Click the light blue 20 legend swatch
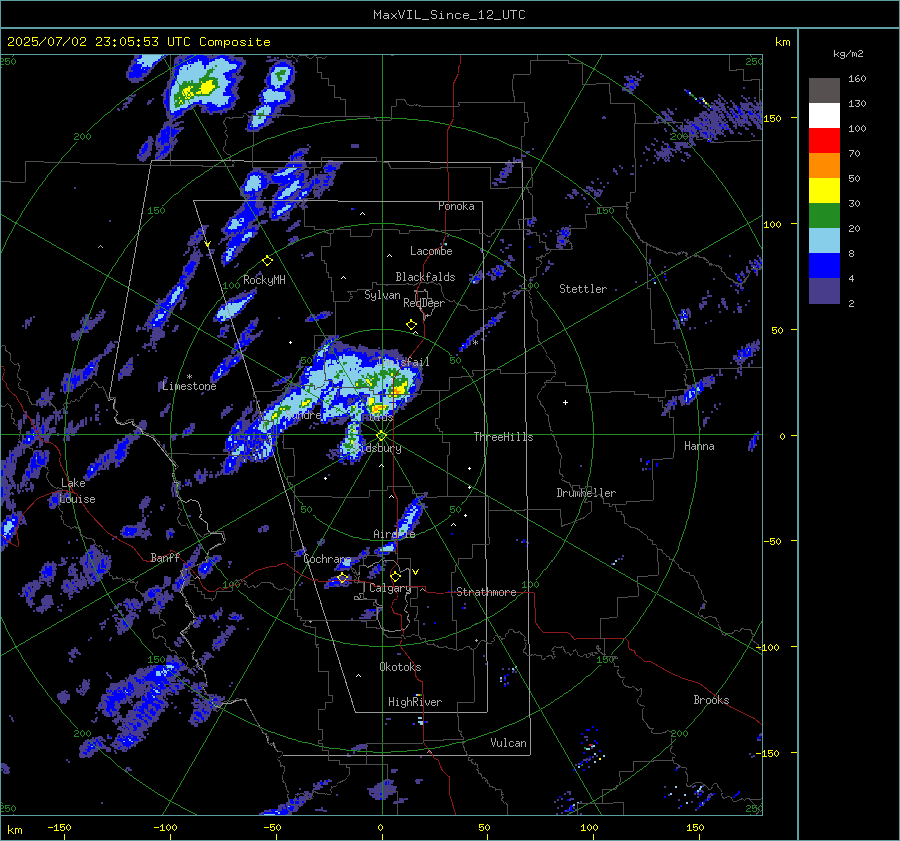The width and height of the screenshot is (900, 841). pos(824,241)
